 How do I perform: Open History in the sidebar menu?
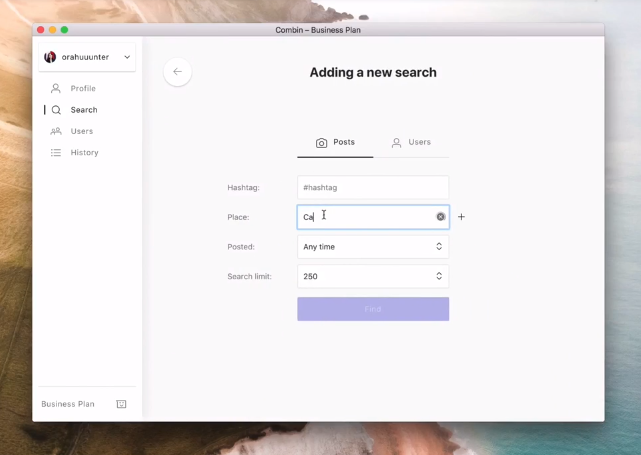click(x=84, y=153)
